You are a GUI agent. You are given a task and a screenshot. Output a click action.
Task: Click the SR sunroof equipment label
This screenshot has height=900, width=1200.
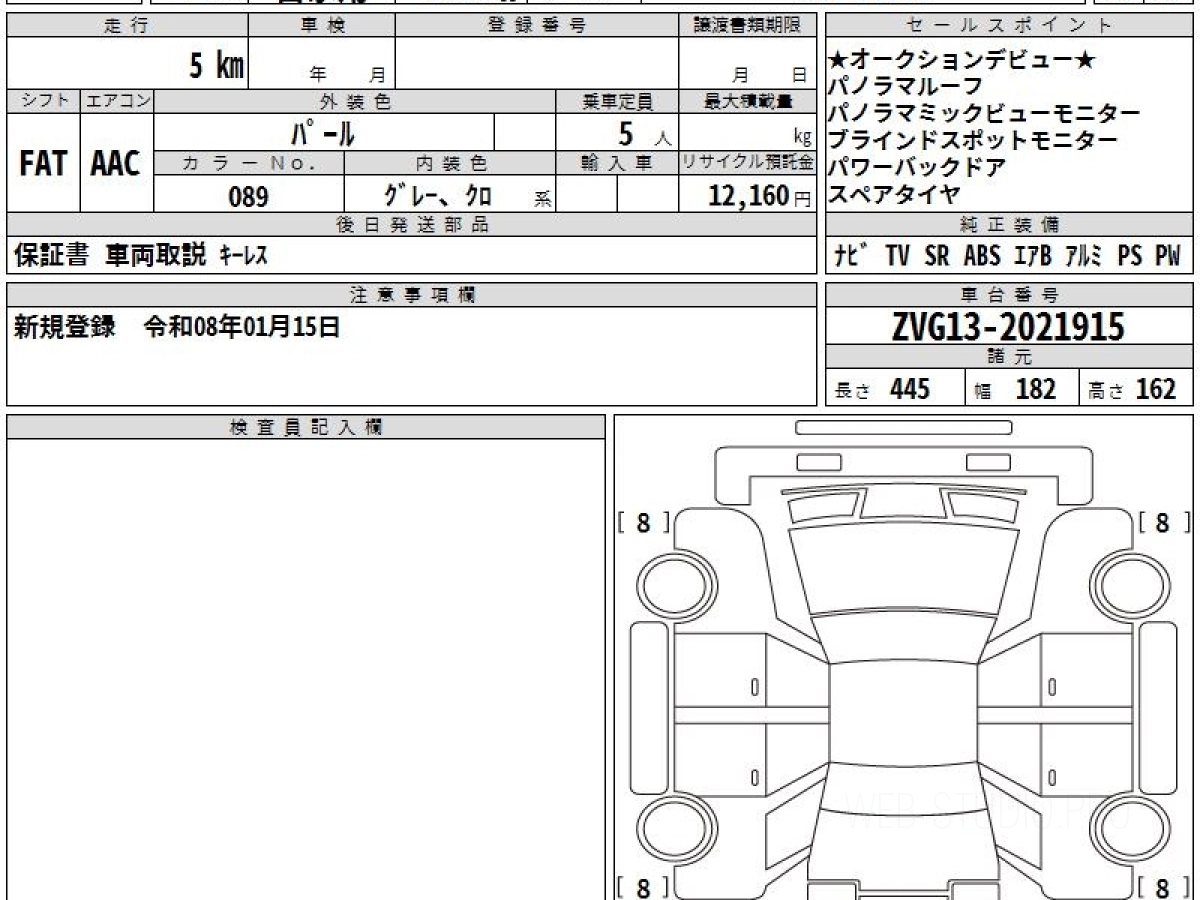[x=937, y=256]
